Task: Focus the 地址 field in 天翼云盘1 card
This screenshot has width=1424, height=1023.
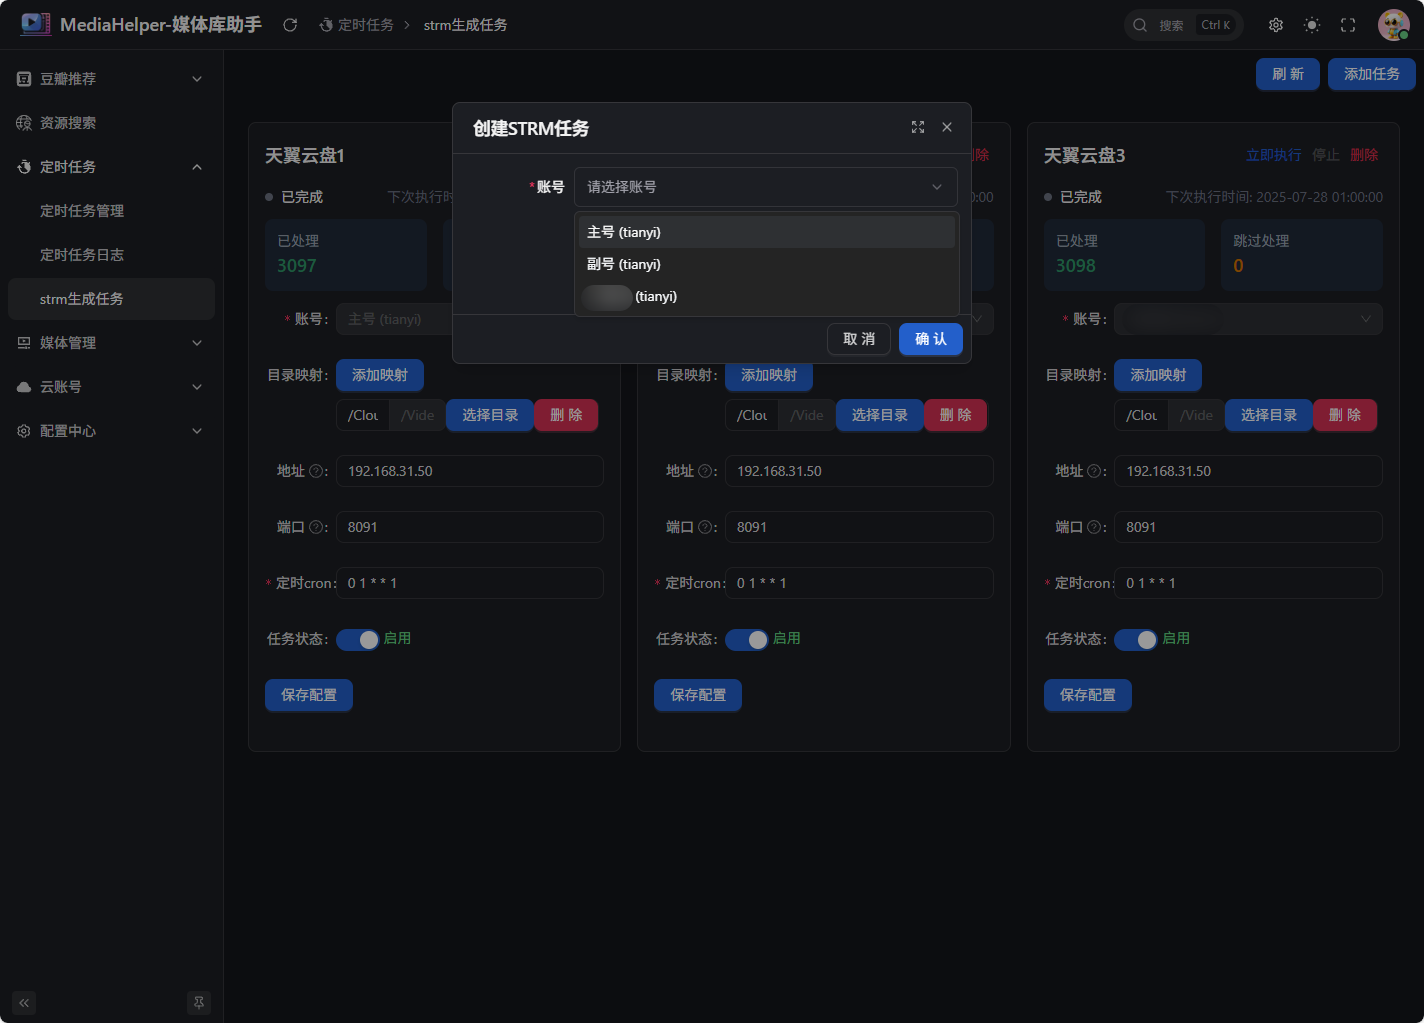Action: [470, 471]
